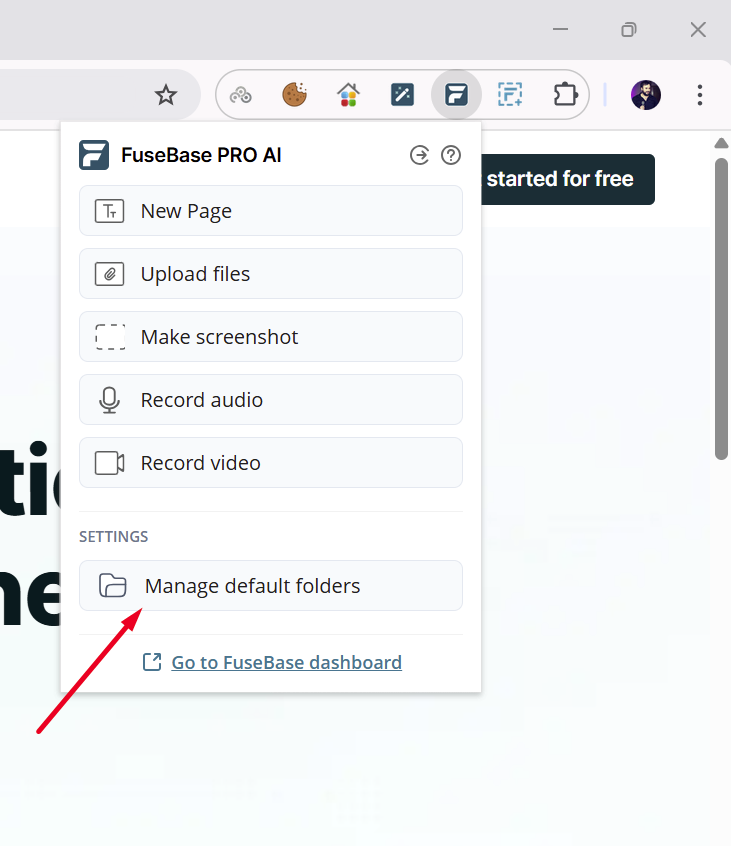The image size is (731, 846).
Task: Open the cookie extension icon
Action: click(x=294, y=95)
